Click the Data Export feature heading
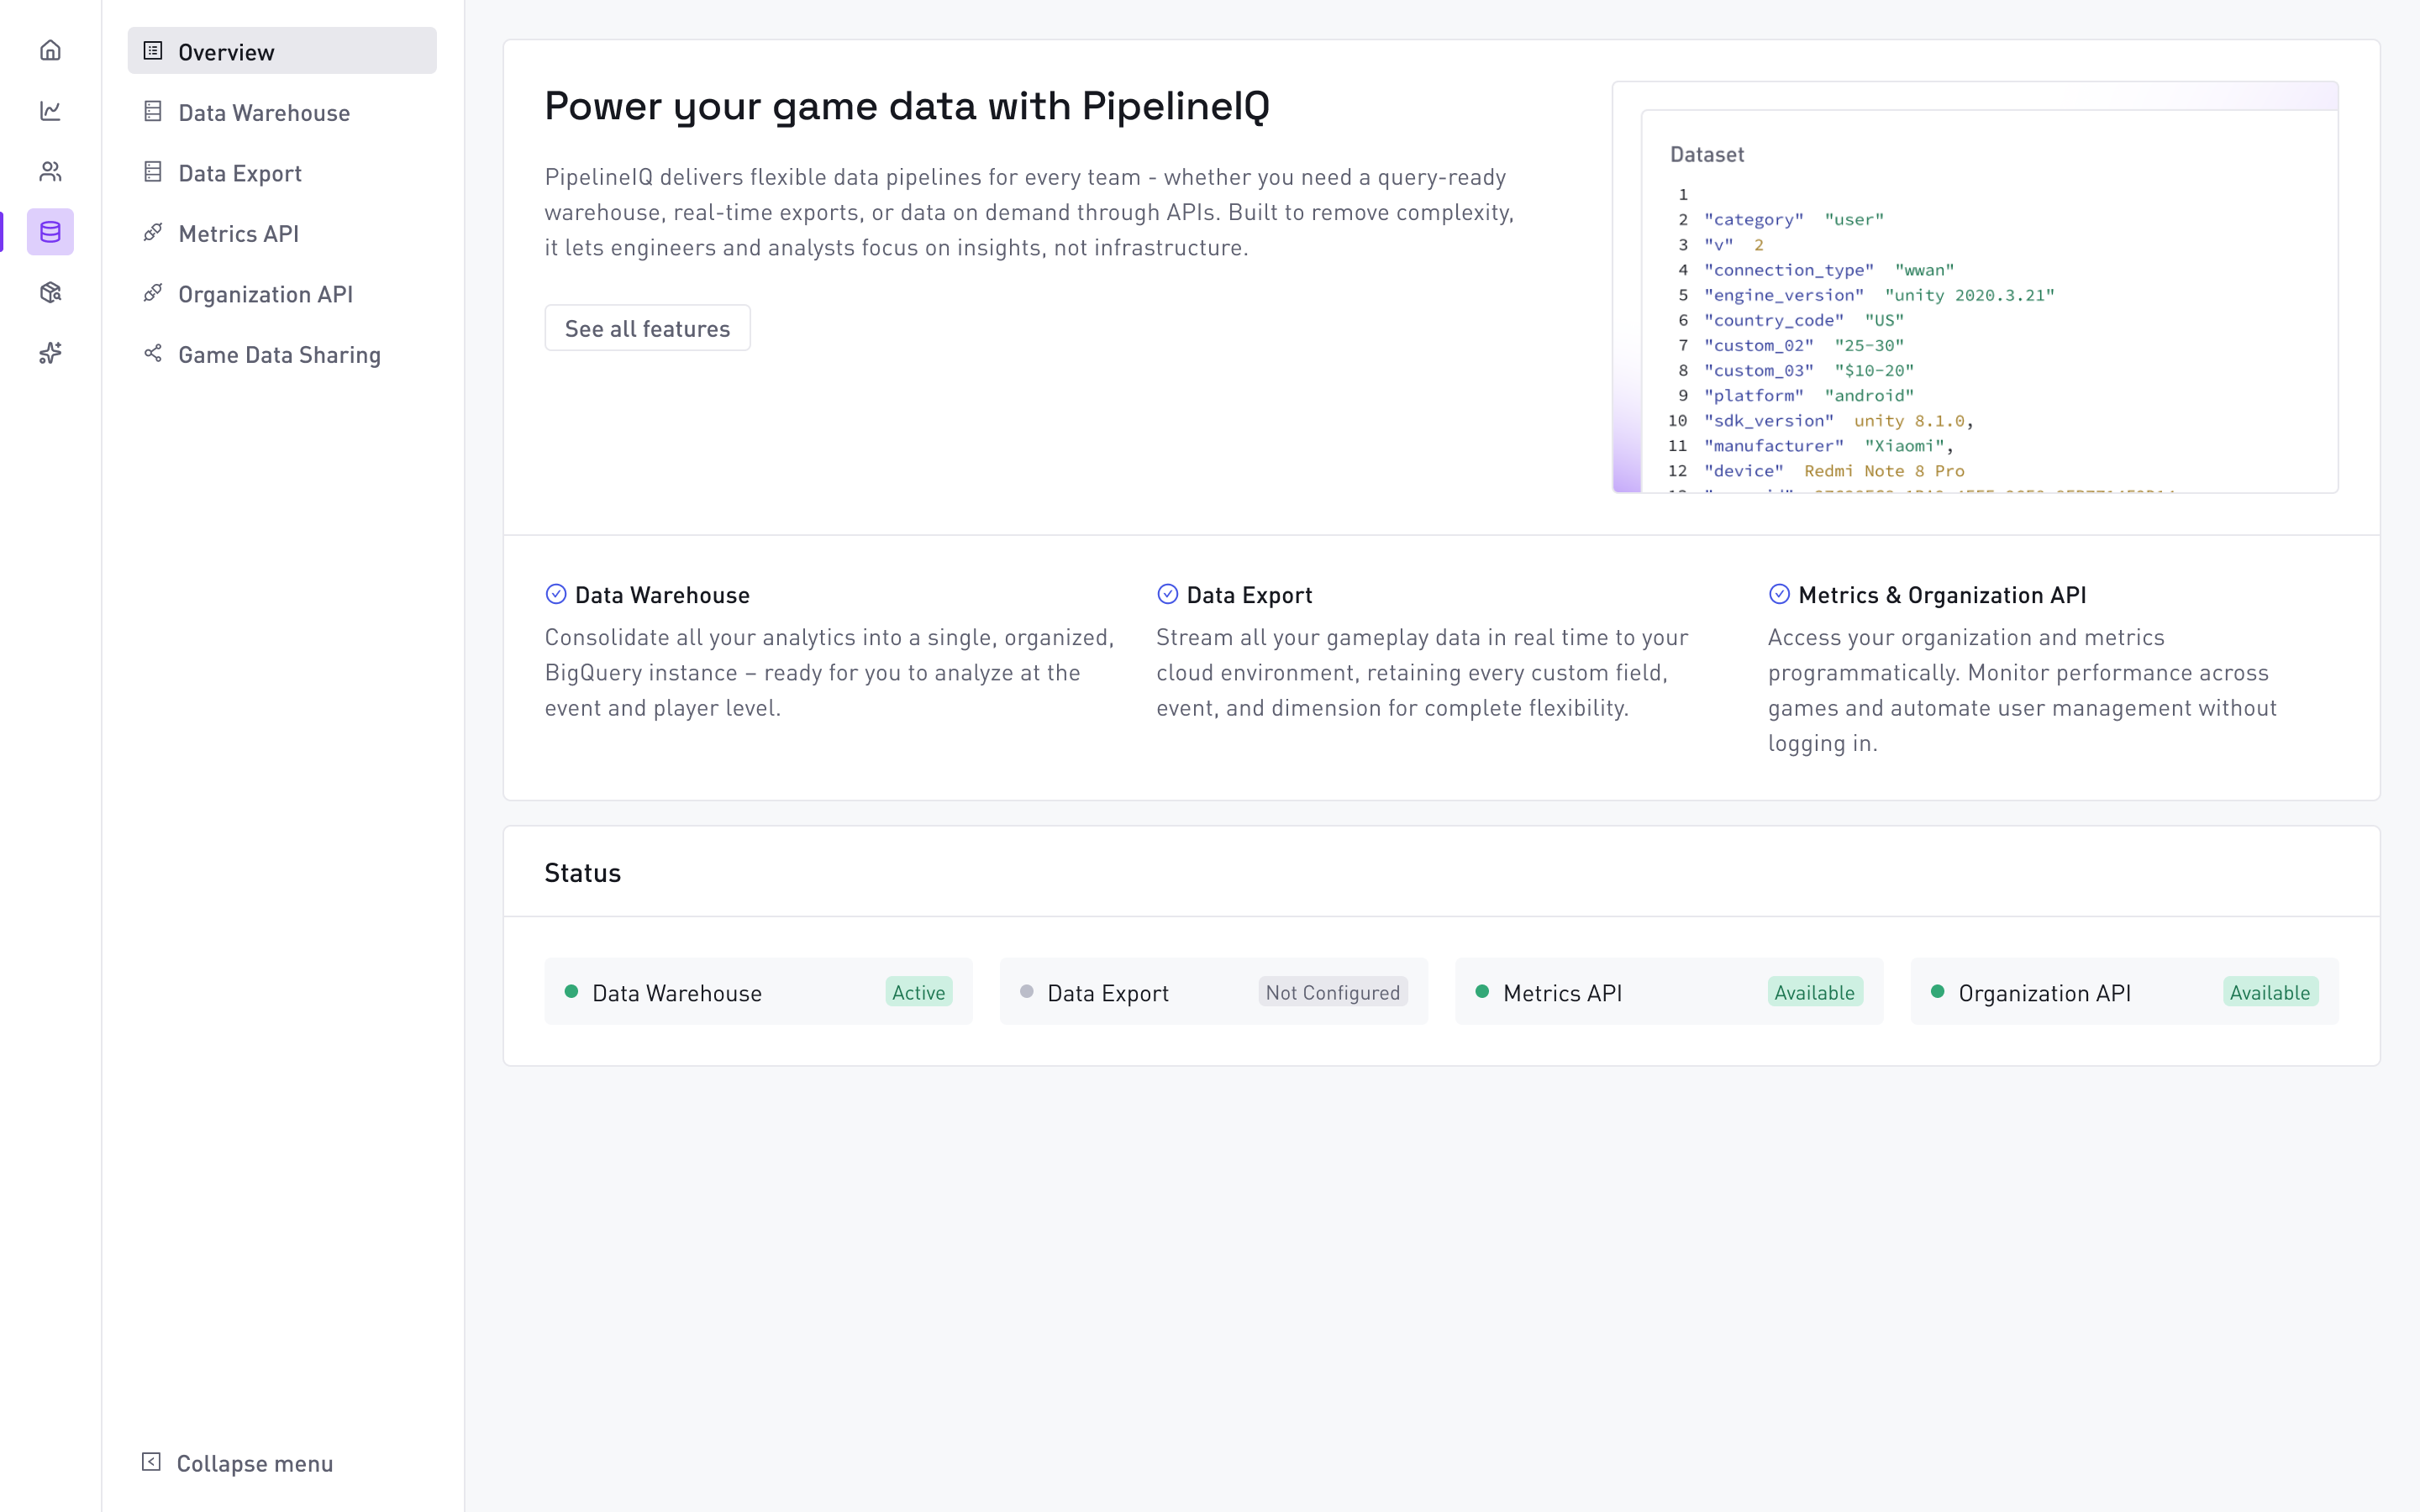Image resolution: width=2420 pixels, height=1512 pixels. point(1249,595)
